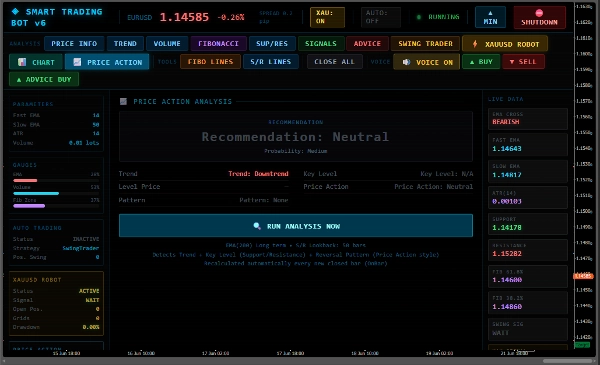Click the 'Pattern: None' value
The width and height of the screenshot is (600, 365).
pos(264,200)
